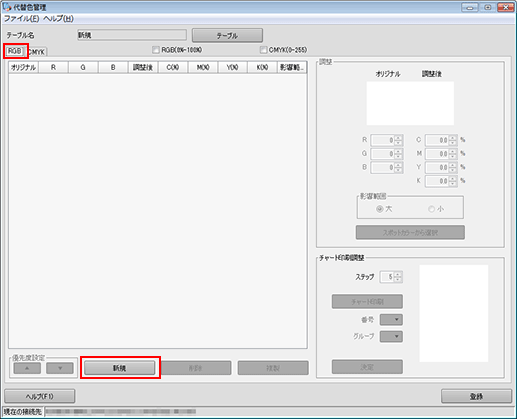Click the オリジナル/調整後 color preview swatch
The width and height of the screenshot is (517, 419).
[410, 103]
